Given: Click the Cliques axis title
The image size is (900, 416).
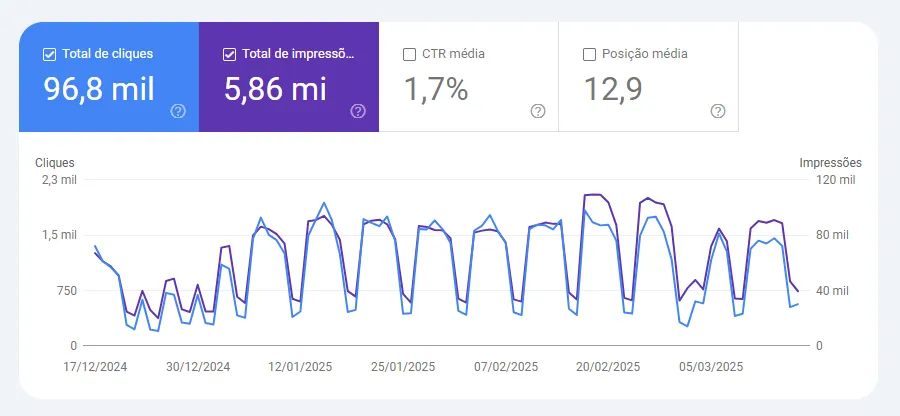Looking at the screenshot, I should (x=55, y=162).
